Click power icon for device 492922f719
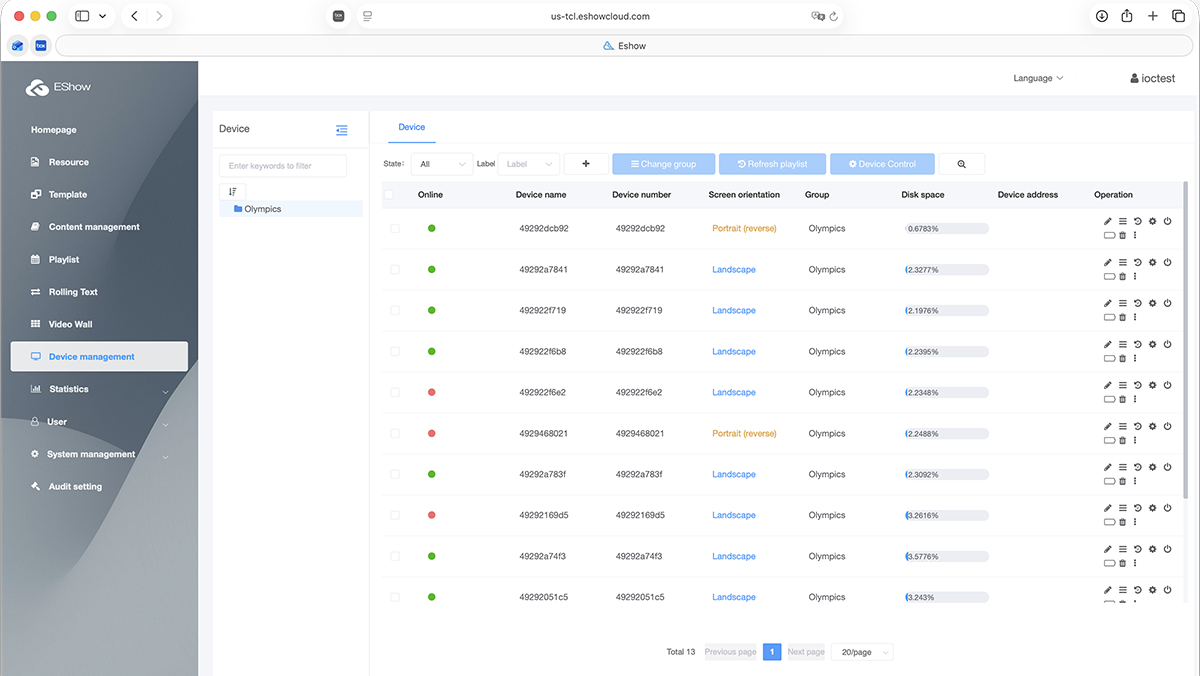 point(1167,303)
